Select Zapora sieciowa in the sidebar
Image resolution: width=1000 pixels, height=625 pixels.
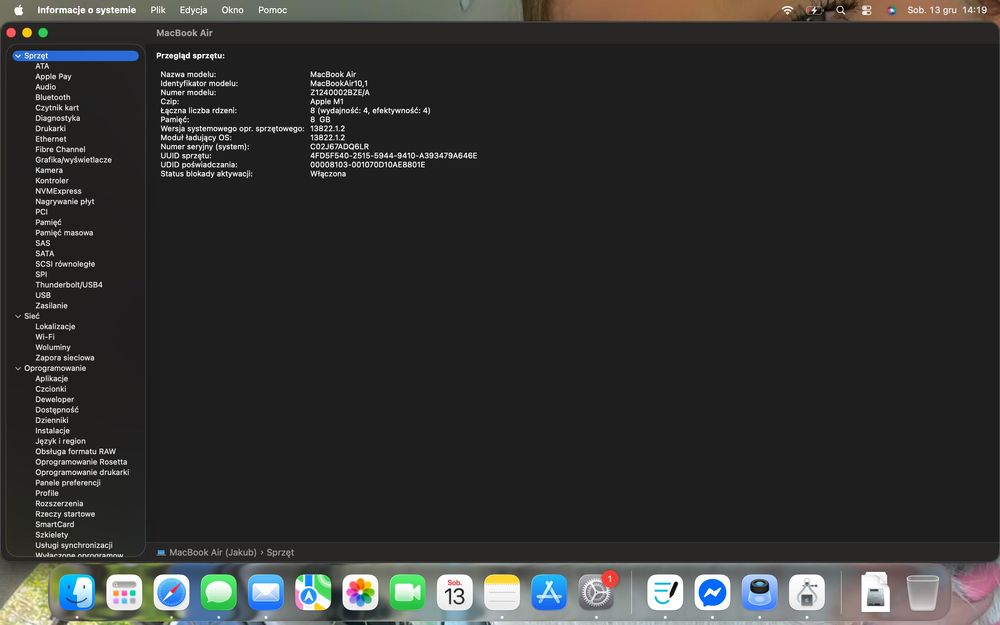pyautogui.click(x=64, y=358)
